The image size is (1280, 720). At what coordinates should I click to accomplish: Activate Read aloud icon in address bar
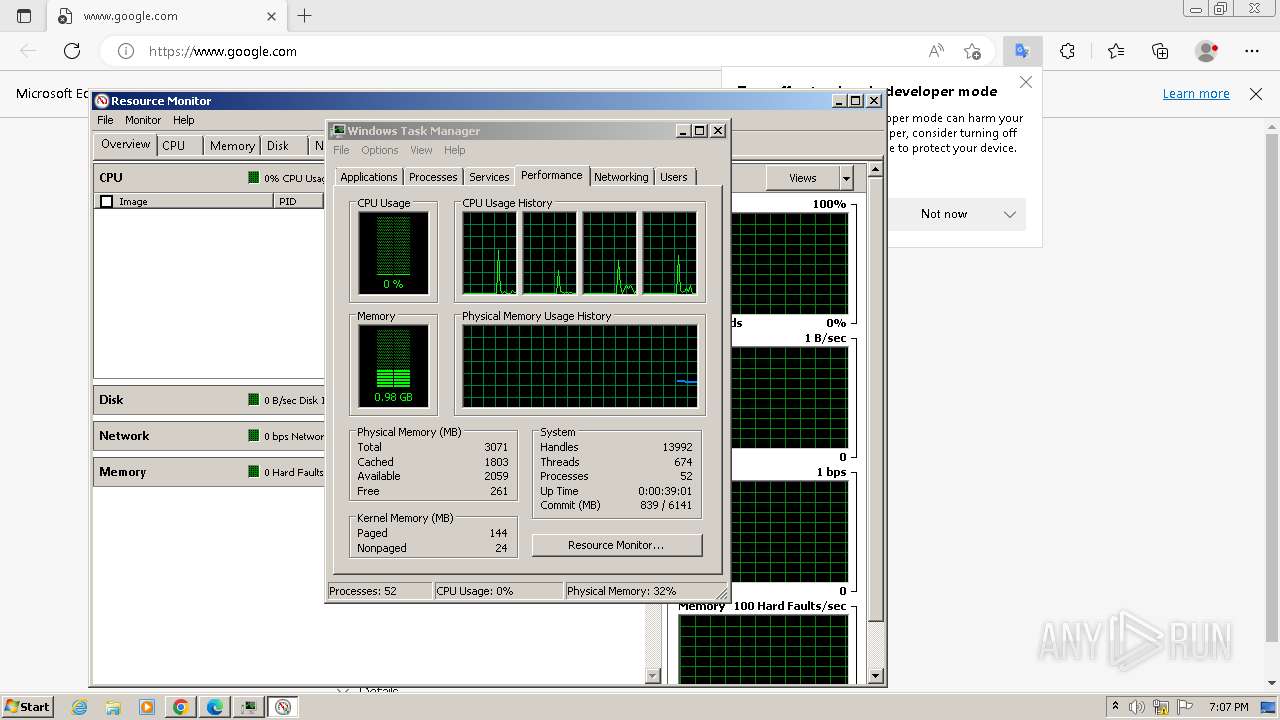tap(936, 51)
